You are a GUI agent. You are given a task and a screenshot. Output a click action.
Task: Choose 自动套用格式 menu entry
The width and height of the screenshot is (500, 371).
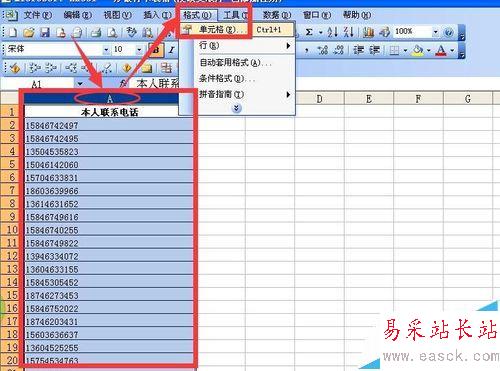click(x=236, y=62)
